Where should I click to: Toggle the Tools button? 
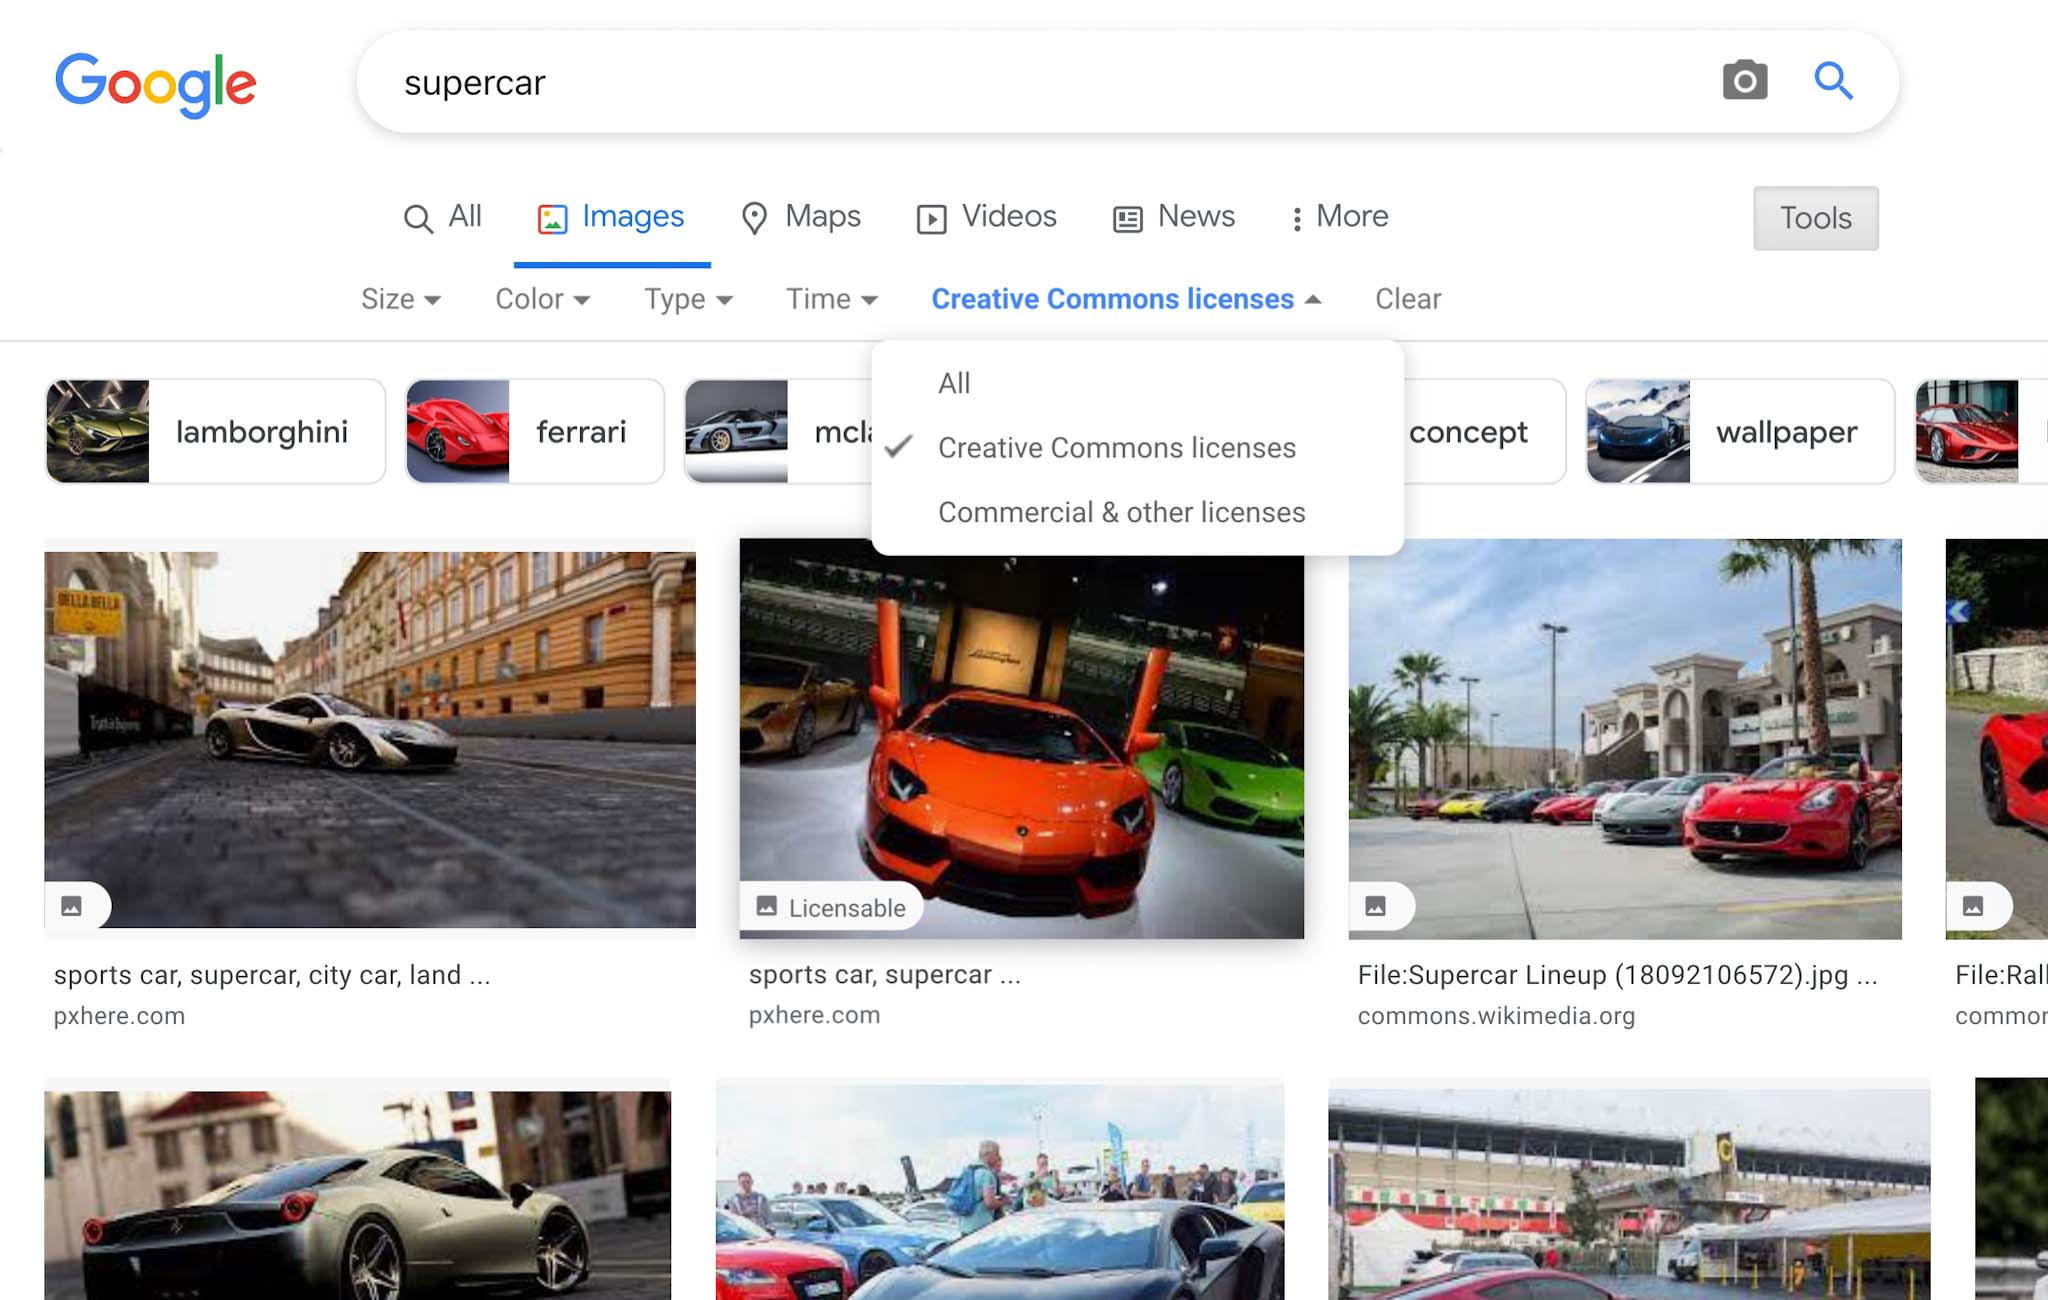(x=1815, y=218)
